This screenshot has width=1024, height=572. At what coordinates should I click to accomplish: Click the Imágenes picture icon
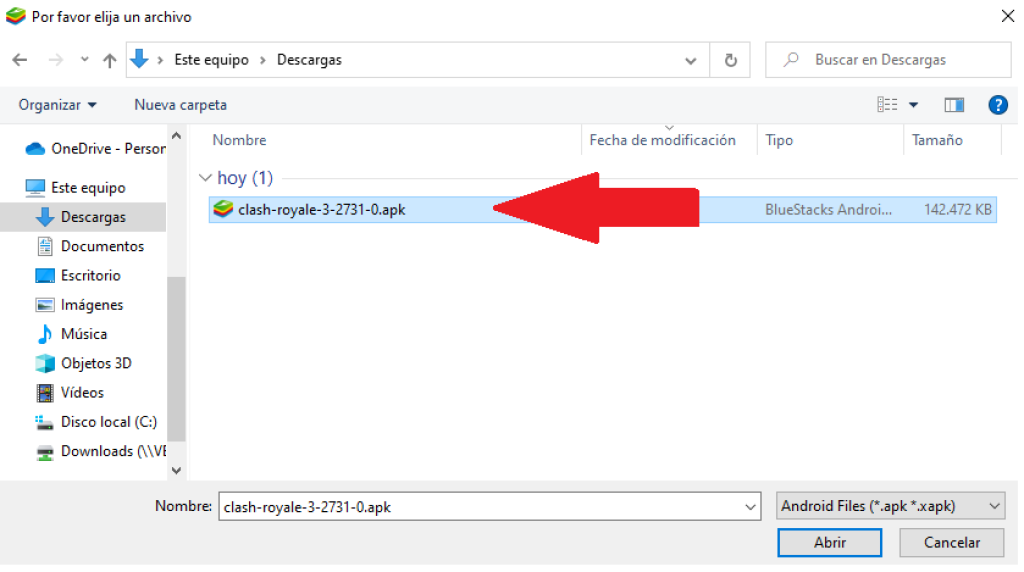(44, 305)
